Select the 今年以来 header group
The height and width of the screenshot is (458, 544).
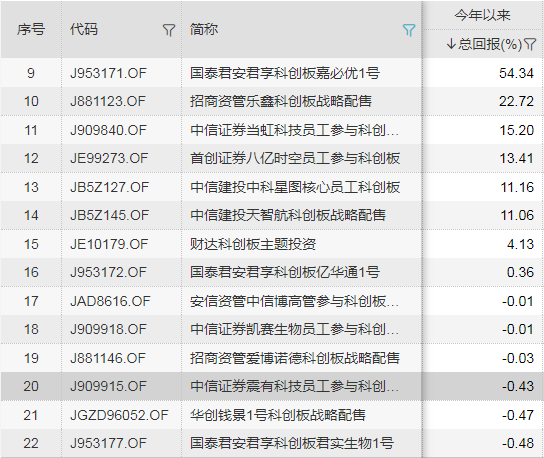[482, 15]
